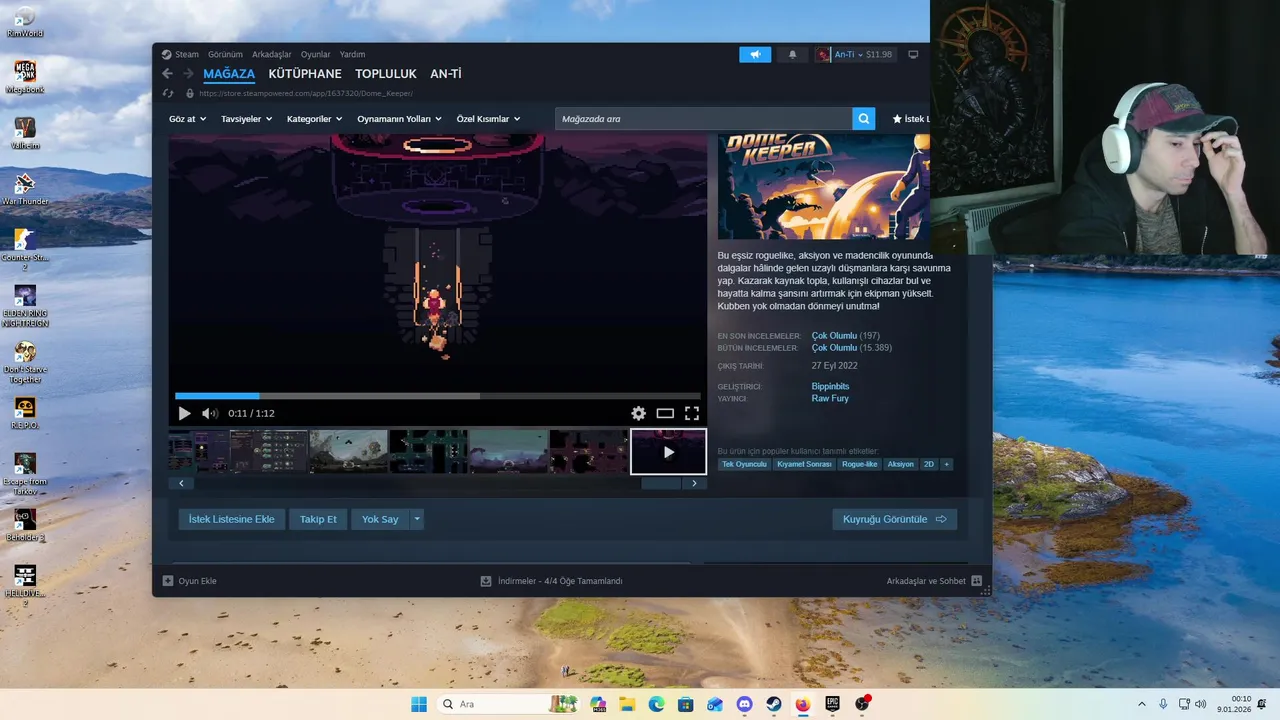The image size is (1280, 720).
Task: Click the Mağazada ara search field
Action: (704, 119)
